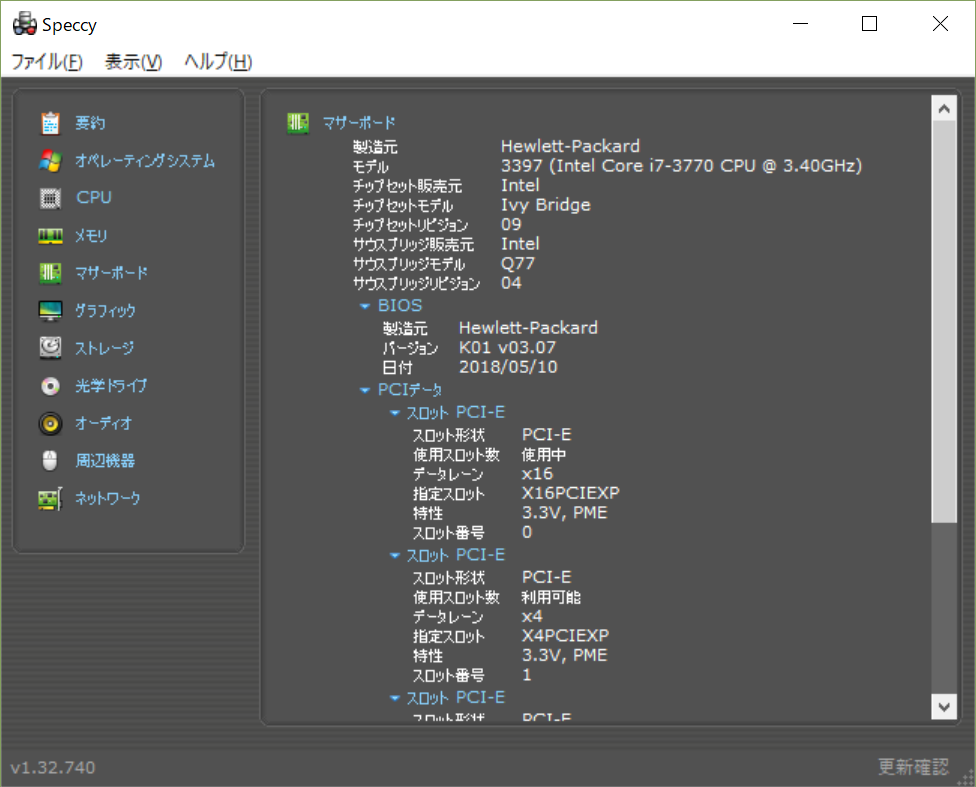Collapse the first スロット PCI-E with x16 lanes
The width and height of the screenshot is (976, 787).
point(394,413)
